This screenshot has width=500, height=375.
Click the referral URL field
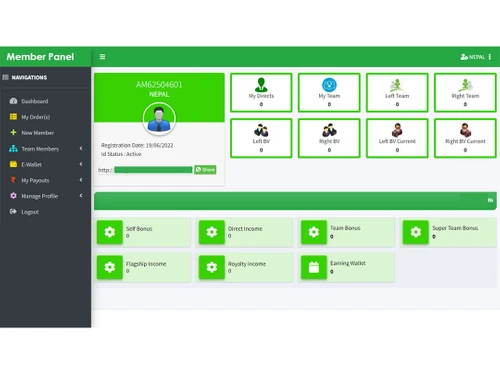(x=145, y=170)
